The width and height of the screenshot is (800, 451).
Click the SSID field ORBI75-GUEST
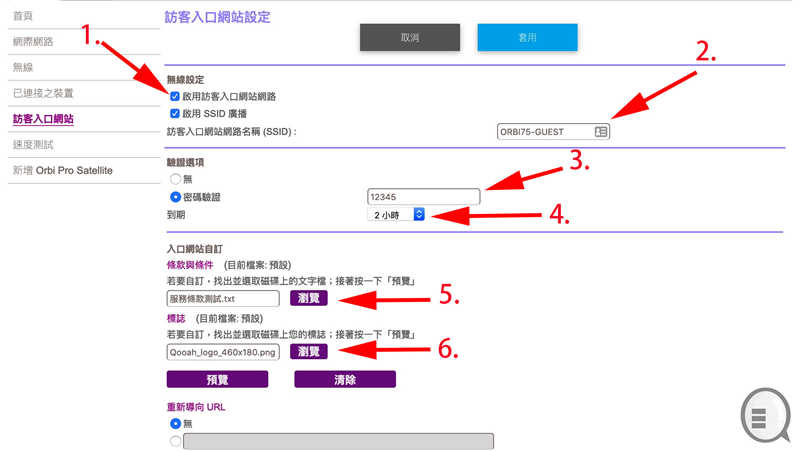pyautogui.click(x=553, y=132)
